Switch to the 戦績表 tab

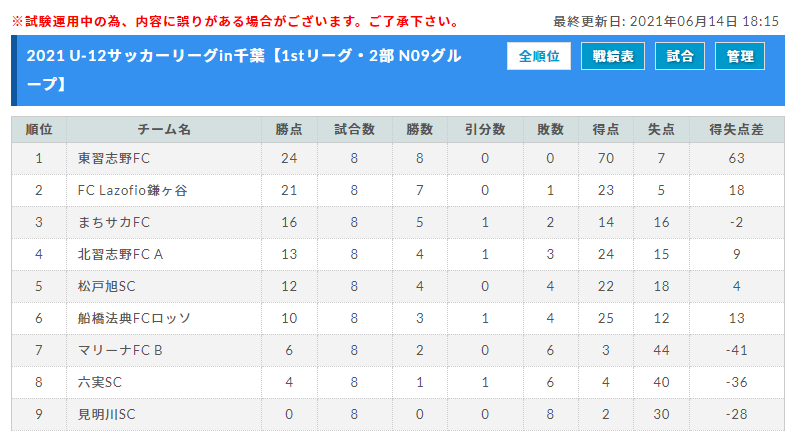pos(613,56)
